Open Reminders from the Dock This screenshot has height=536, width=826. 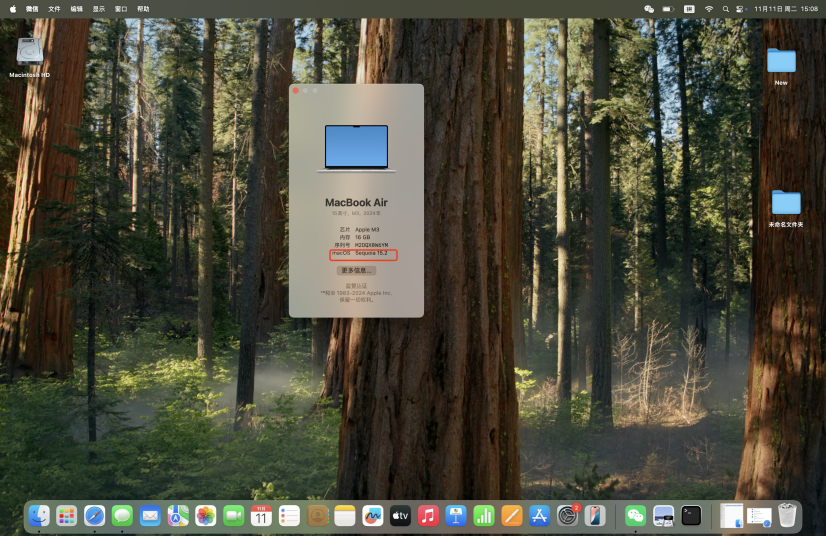coord(289,515)
